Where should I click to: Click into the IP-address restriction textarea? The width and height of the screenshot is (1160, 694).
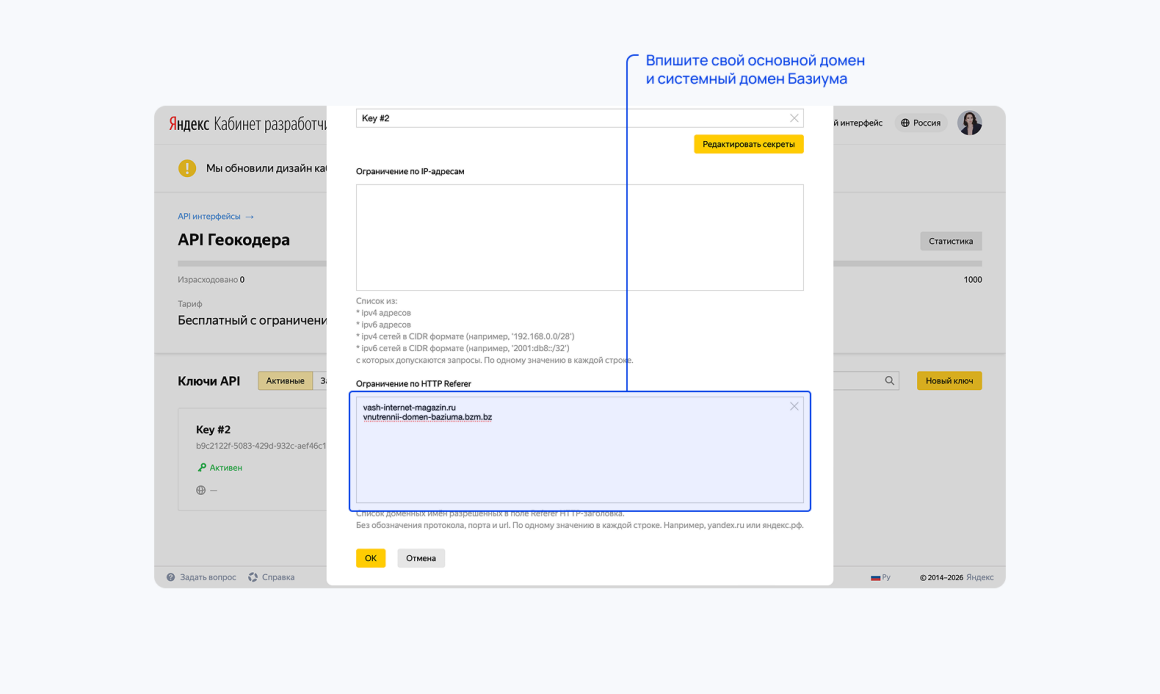[579, 237]
